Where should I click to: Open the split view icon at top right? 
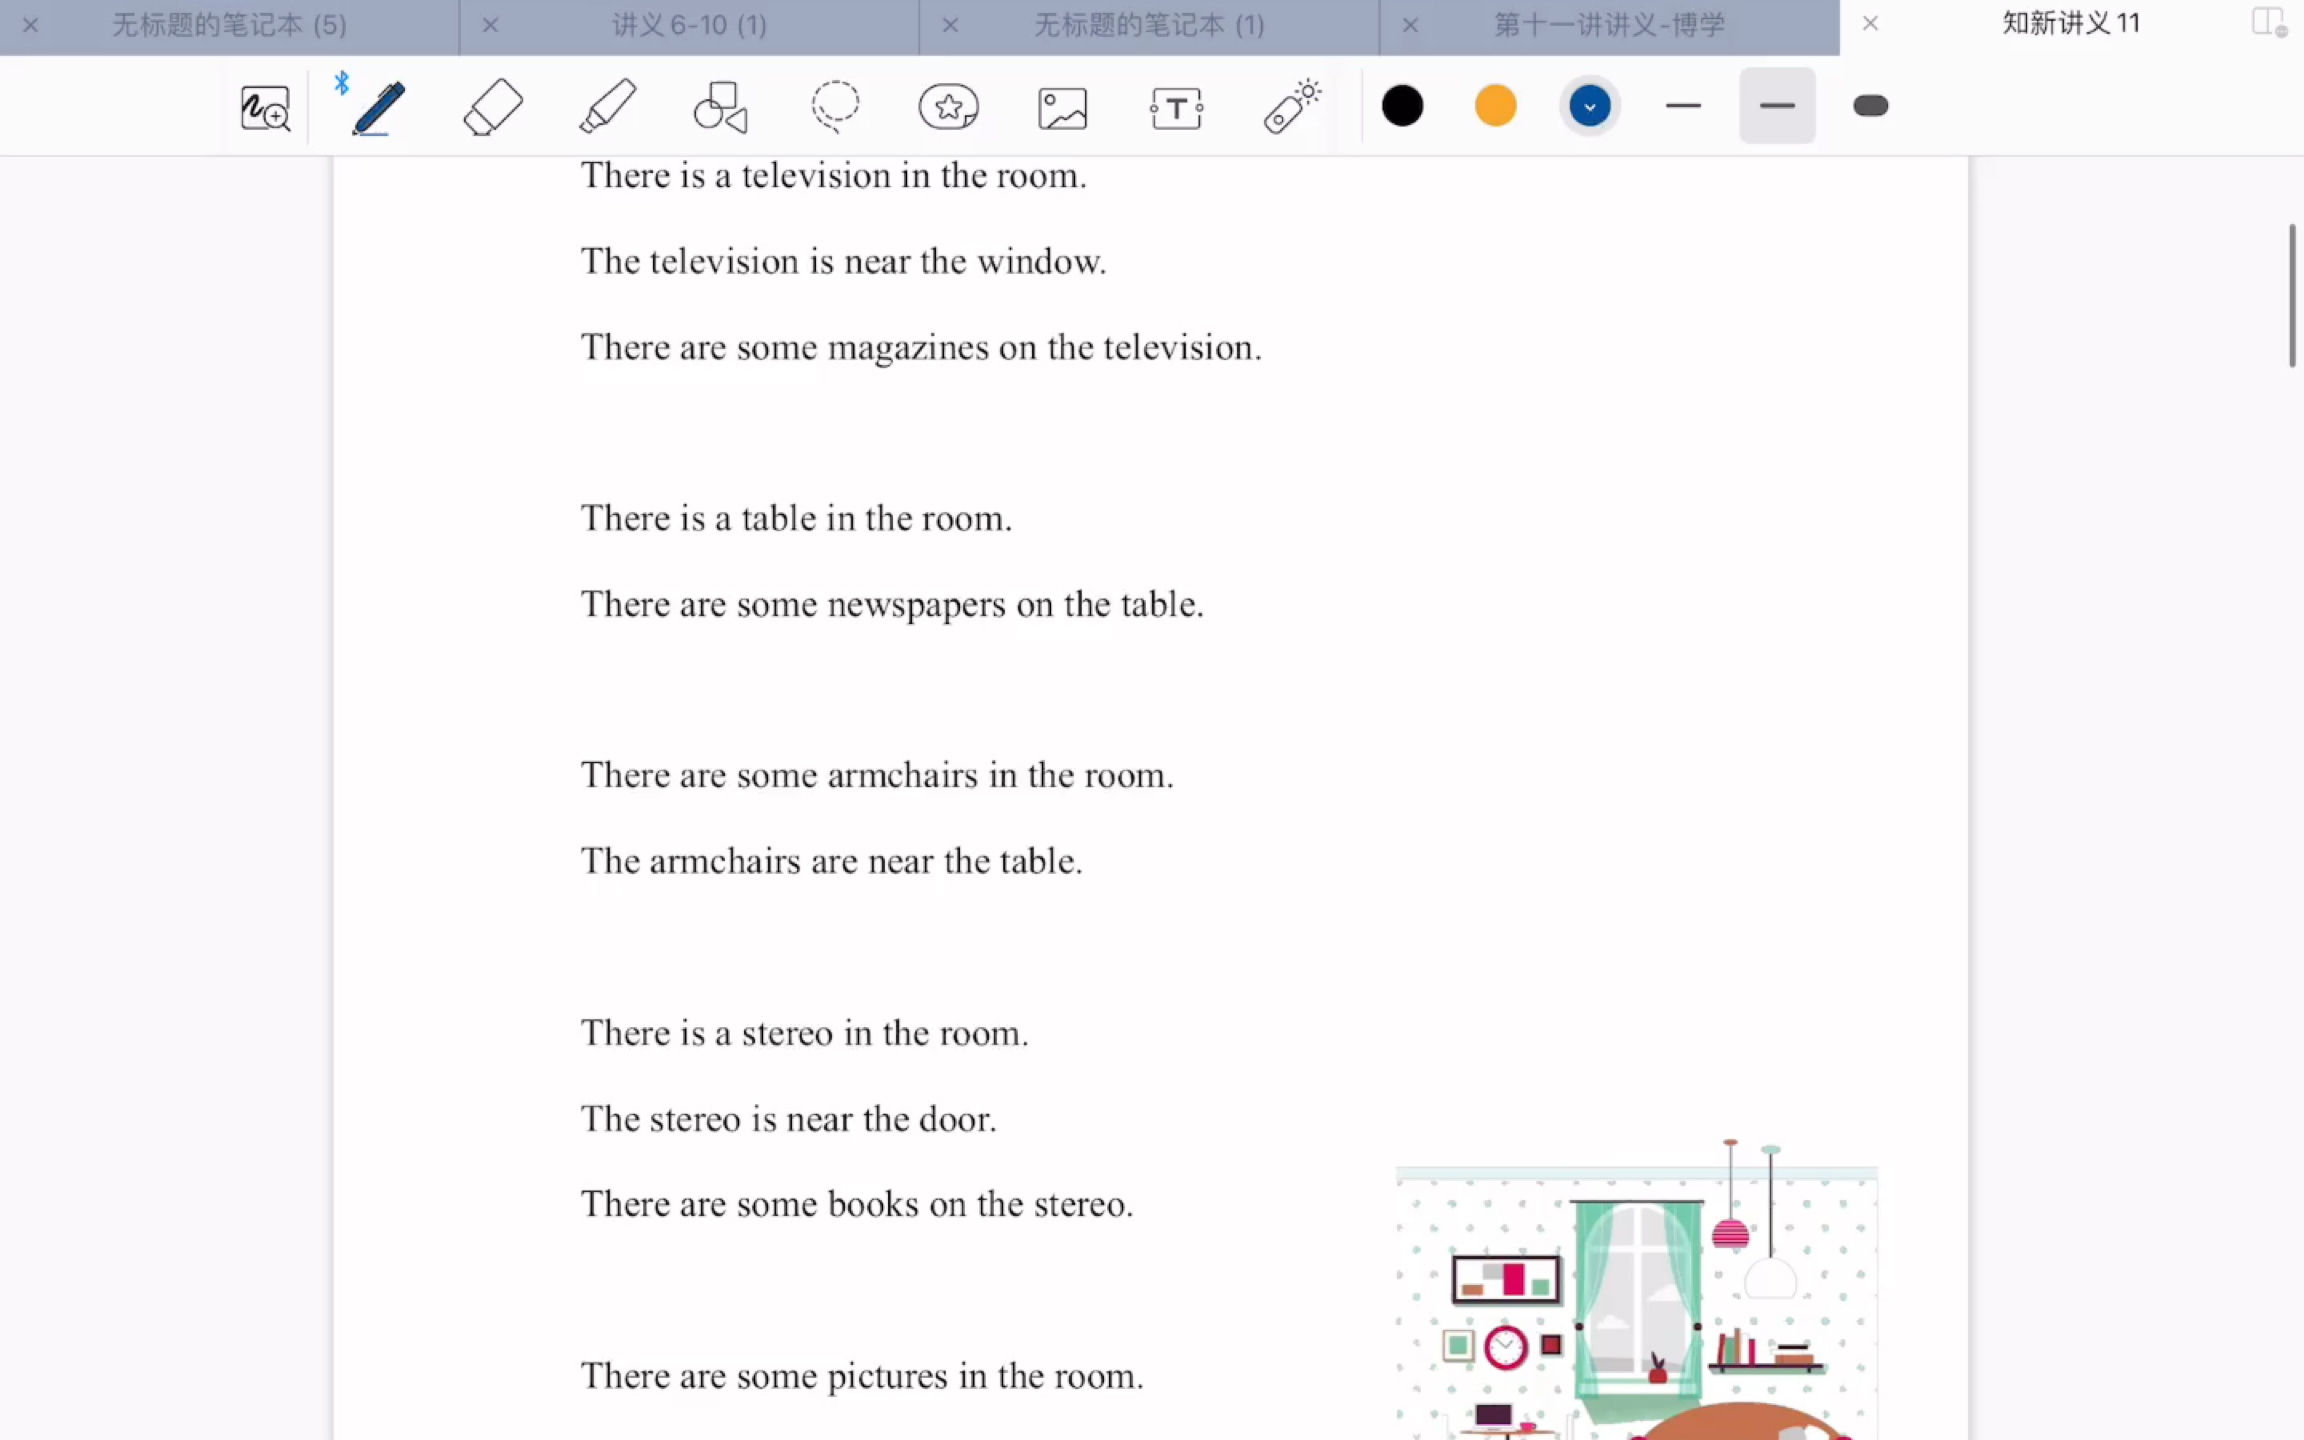coord(2268,22)
